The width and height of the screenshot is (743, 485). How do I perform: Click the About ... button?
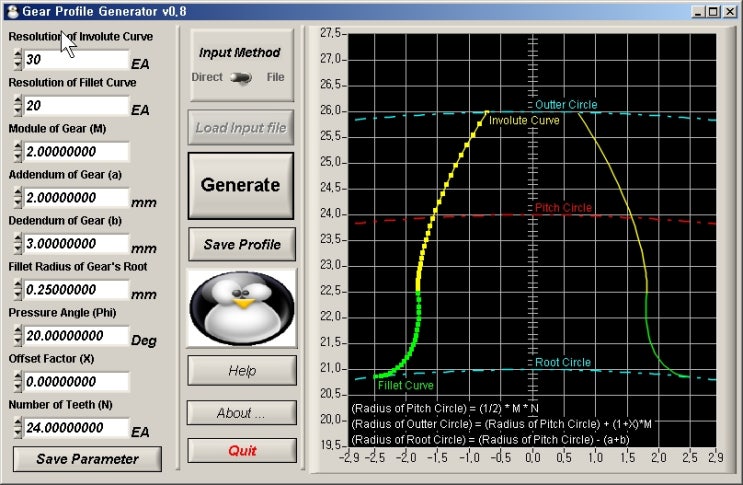coord(242,413)
